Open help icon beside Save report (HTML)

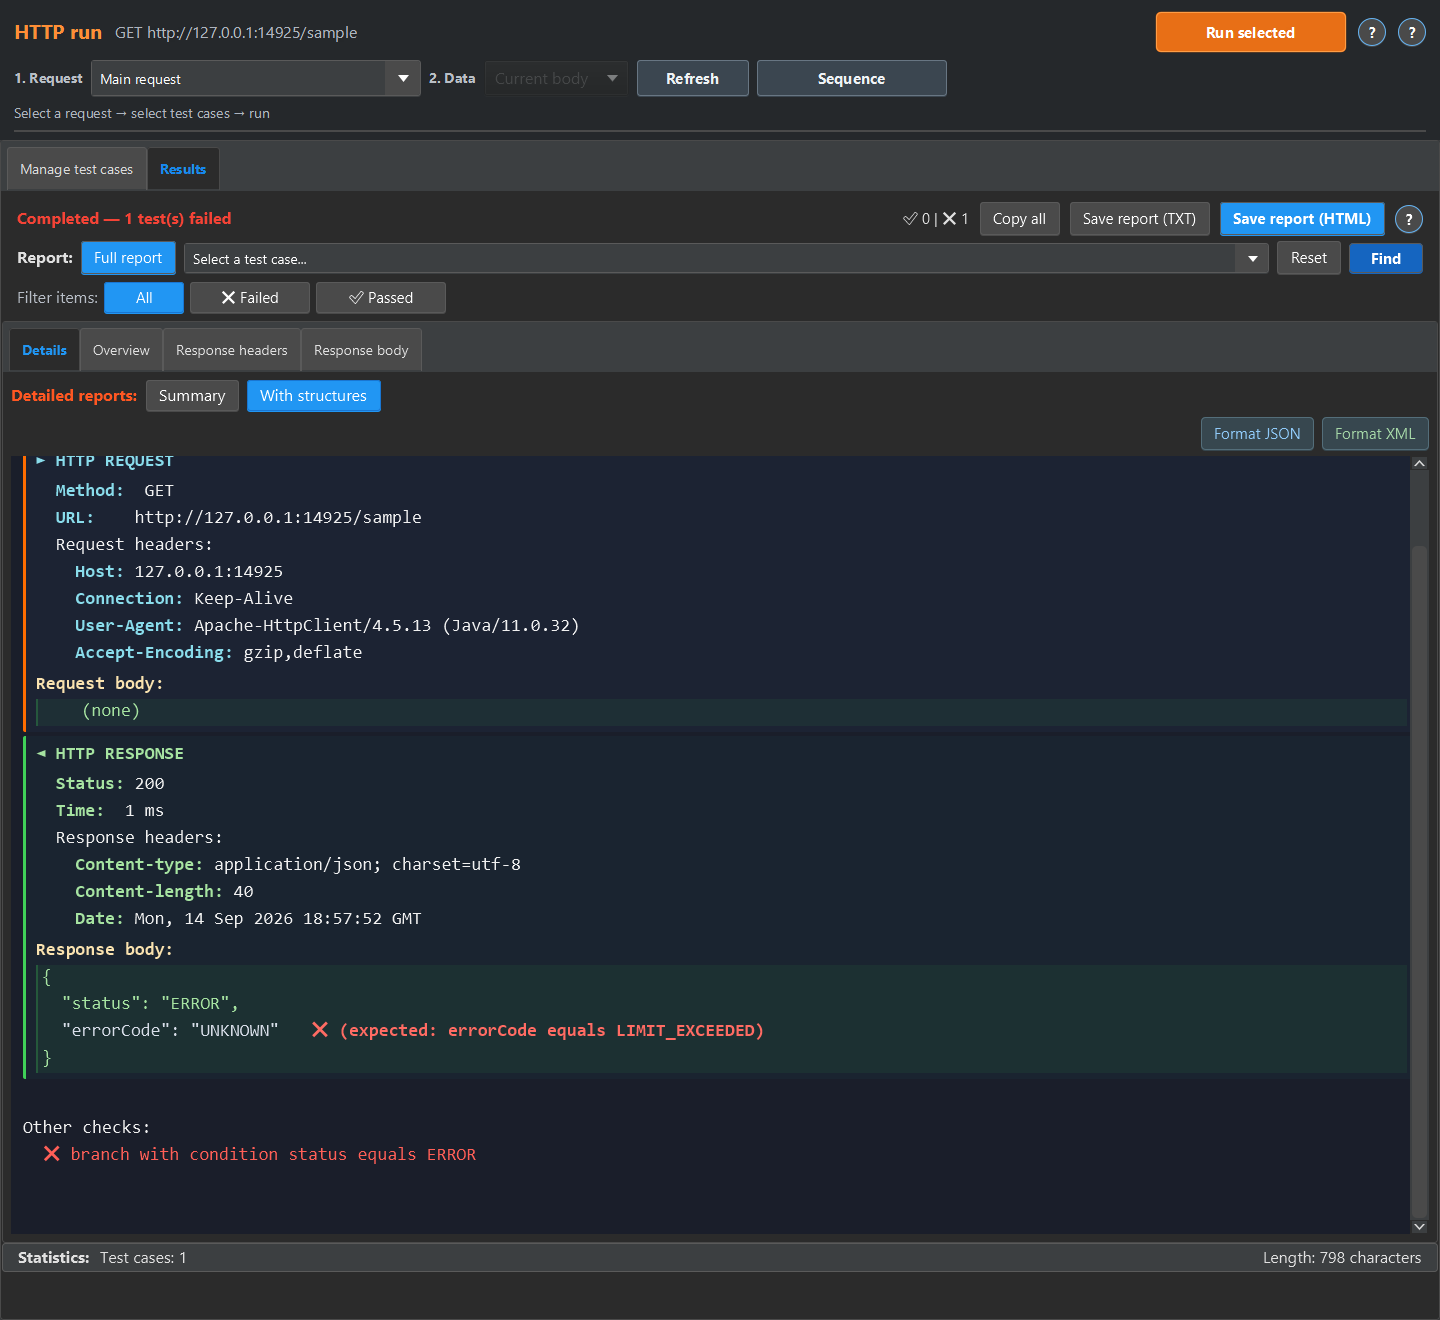pos(1409,219)
